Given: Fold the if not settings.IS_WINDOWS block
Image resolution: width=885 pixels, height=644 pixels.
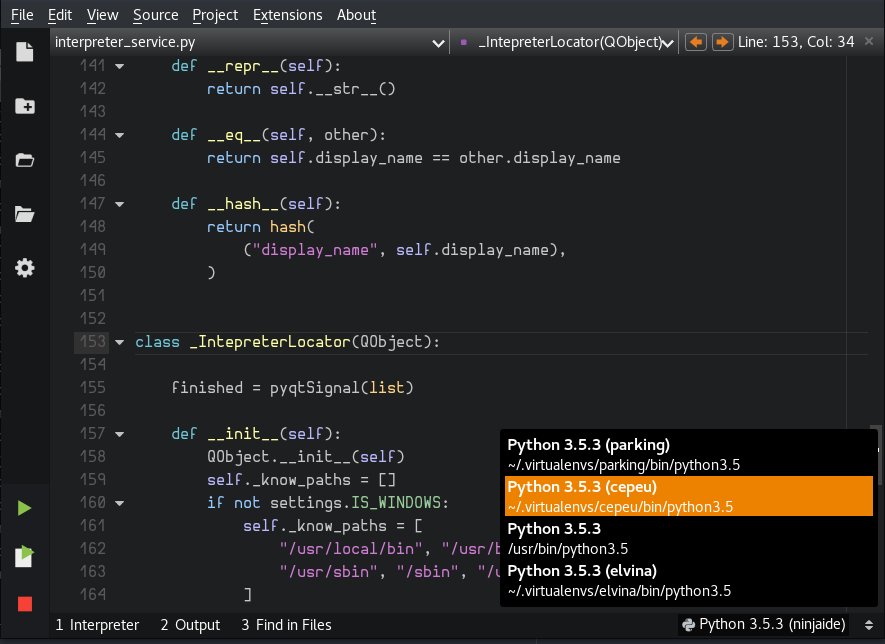Looking at the screenshot, I should click(120, 503).
